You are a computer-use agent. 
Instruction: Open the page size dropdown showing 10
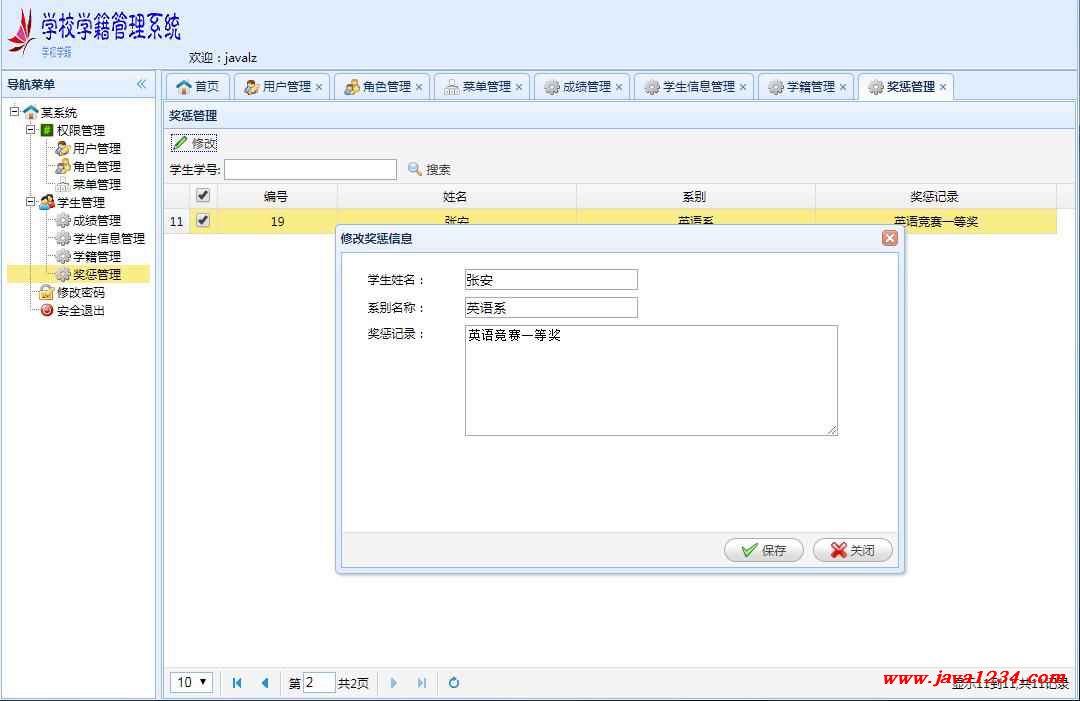[192, 682]
